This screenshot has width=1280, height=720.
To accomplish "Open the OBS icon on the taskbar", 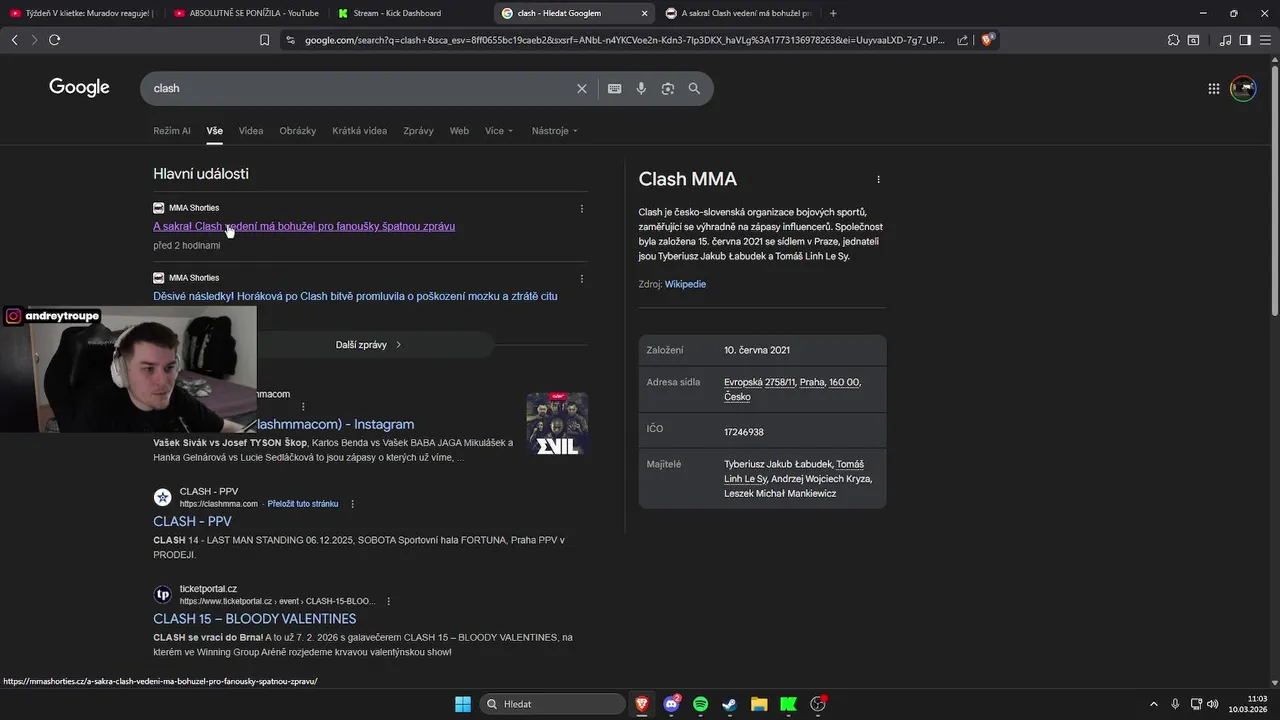I will point(818,704).
